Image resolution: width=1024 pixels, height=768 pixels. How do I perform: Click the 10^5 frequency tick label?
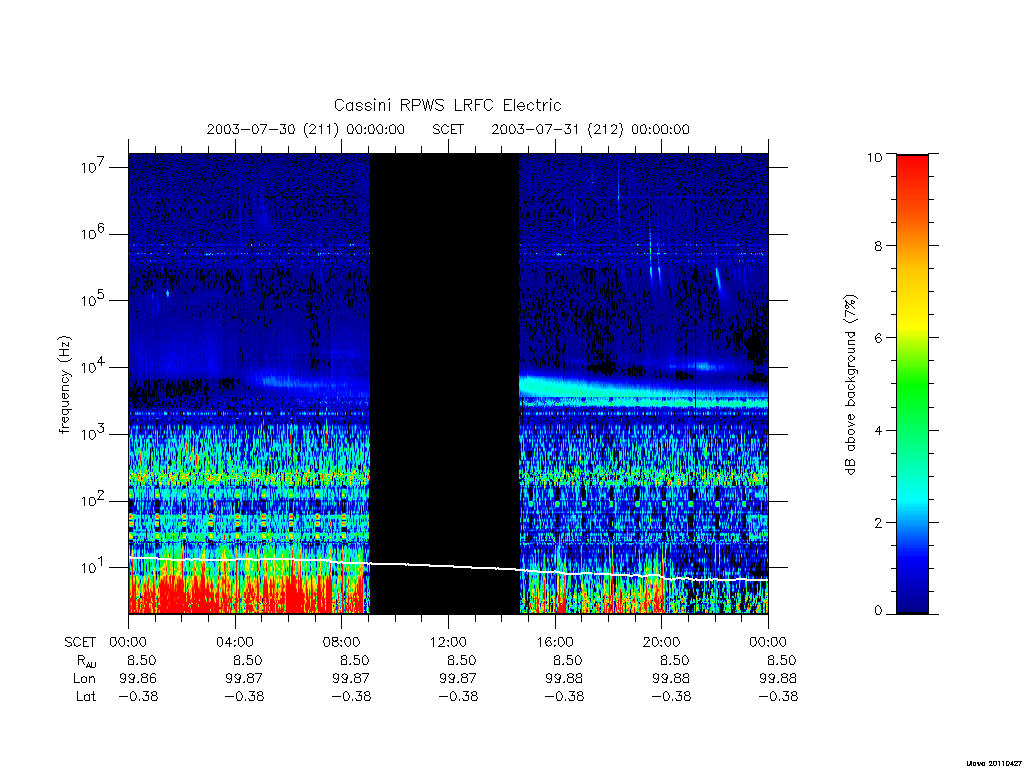(94, 300)
